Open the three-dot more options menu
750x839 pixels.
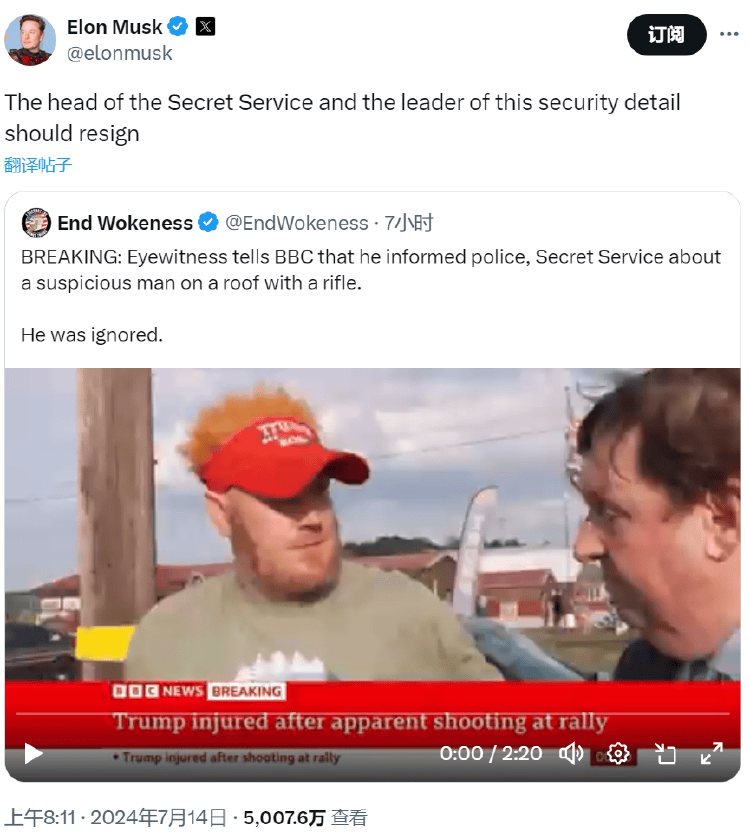[729, 34]
